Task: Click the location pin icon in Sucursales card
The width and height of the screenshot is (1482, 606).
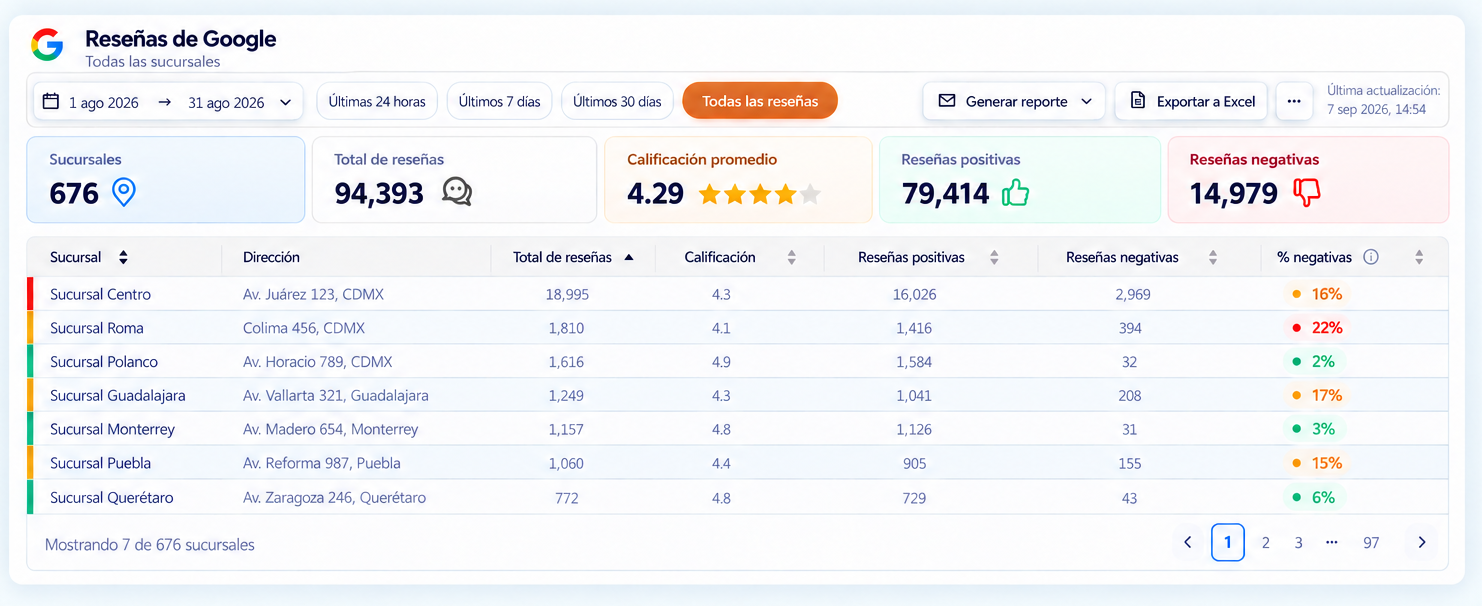Action: (123, 192)
